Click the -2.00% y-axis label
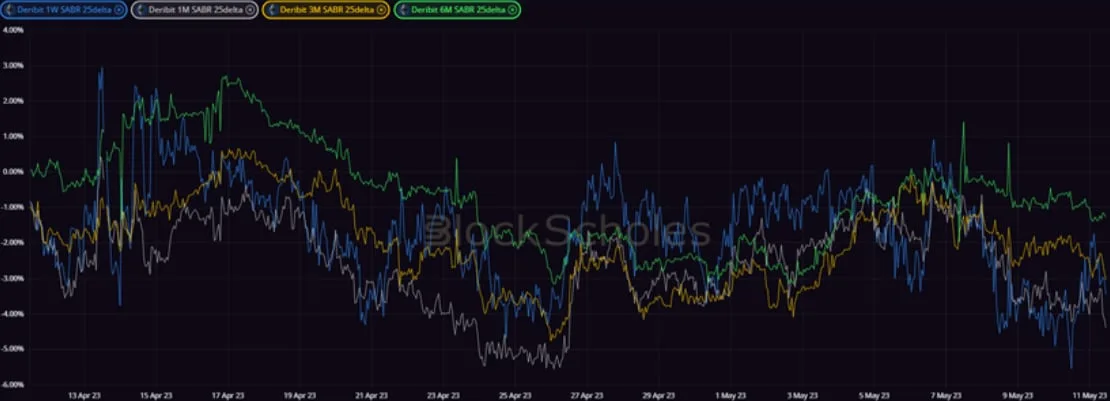Image resolution: width=1110 pixels, height=401 pixels. pyautogui.click(x=13, y=243)
